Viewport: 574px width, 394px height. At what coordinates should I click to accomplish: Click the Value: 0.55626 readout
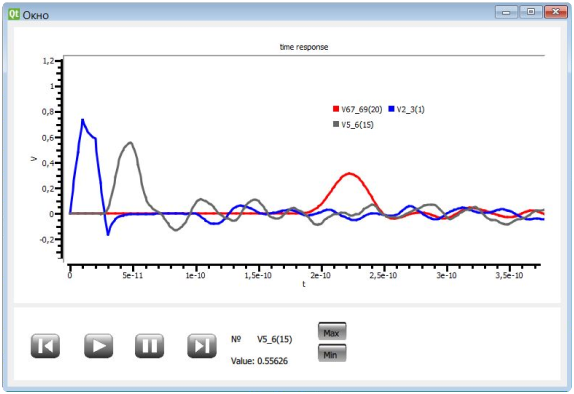tap(260, 361)
